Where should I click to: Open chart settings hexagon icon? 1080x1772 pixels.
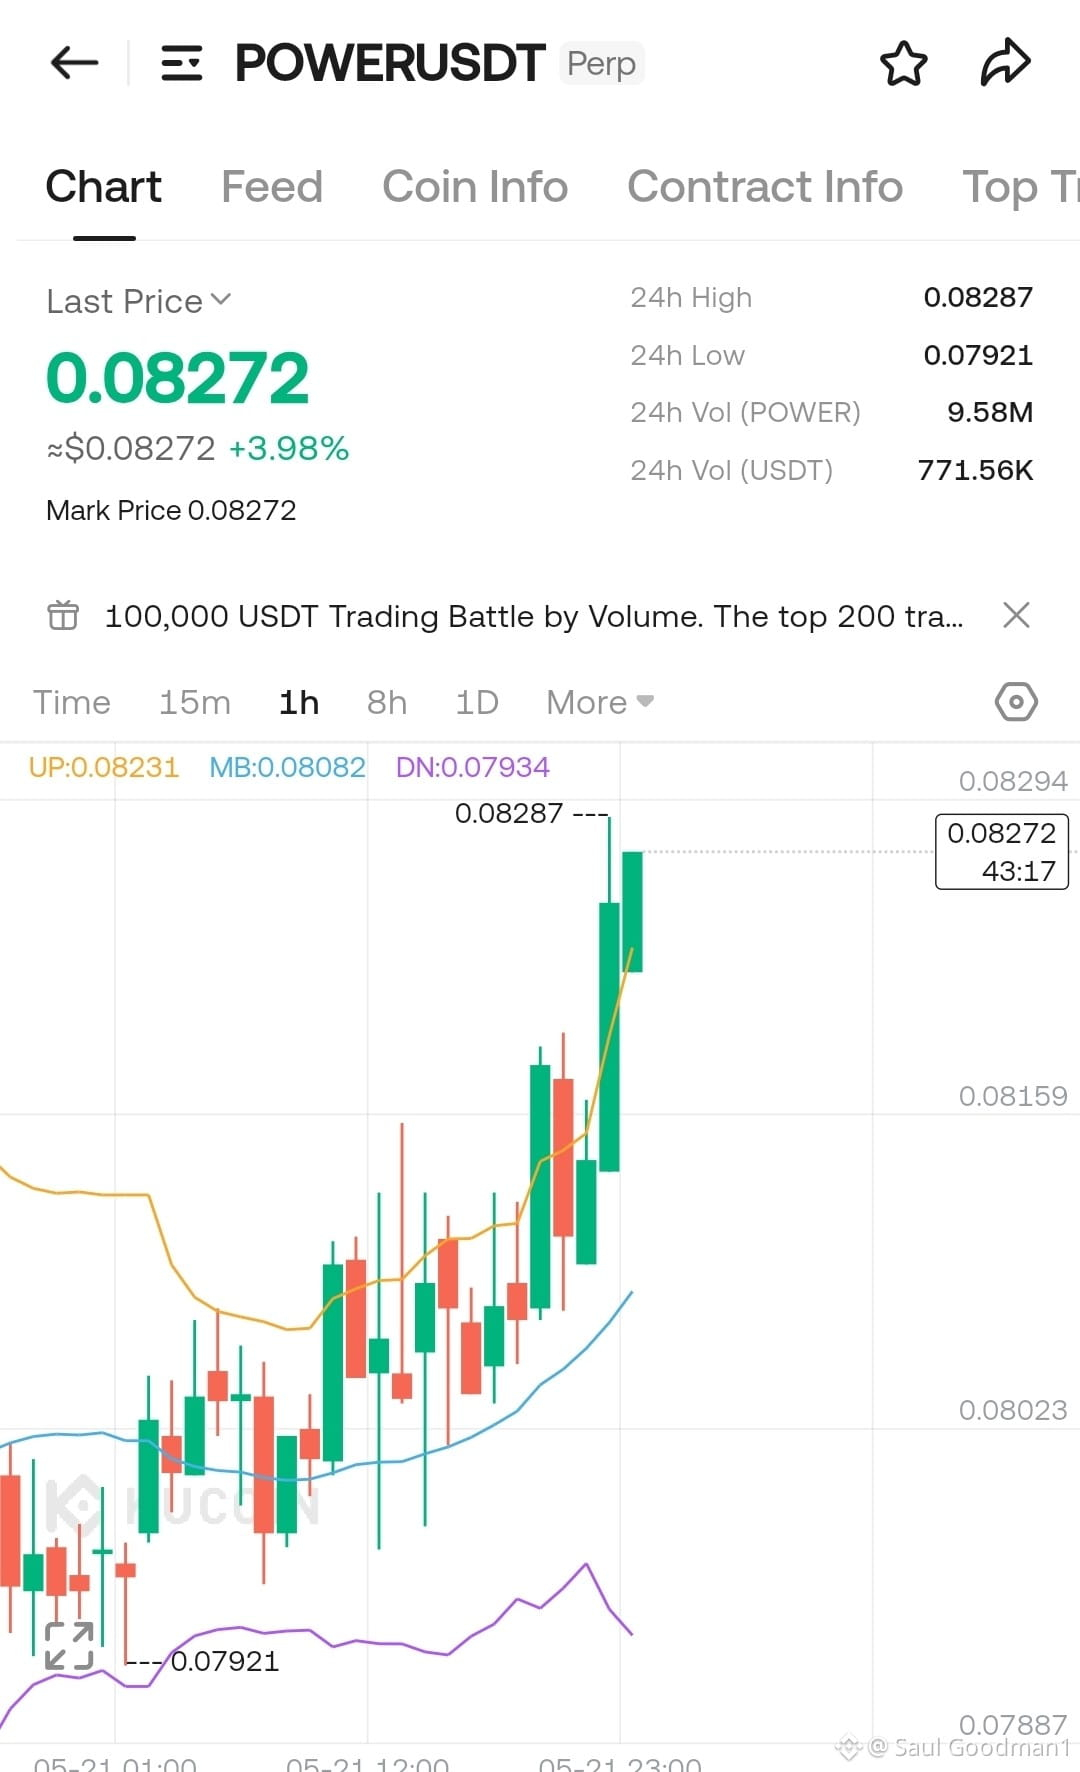pos(1016,702)
